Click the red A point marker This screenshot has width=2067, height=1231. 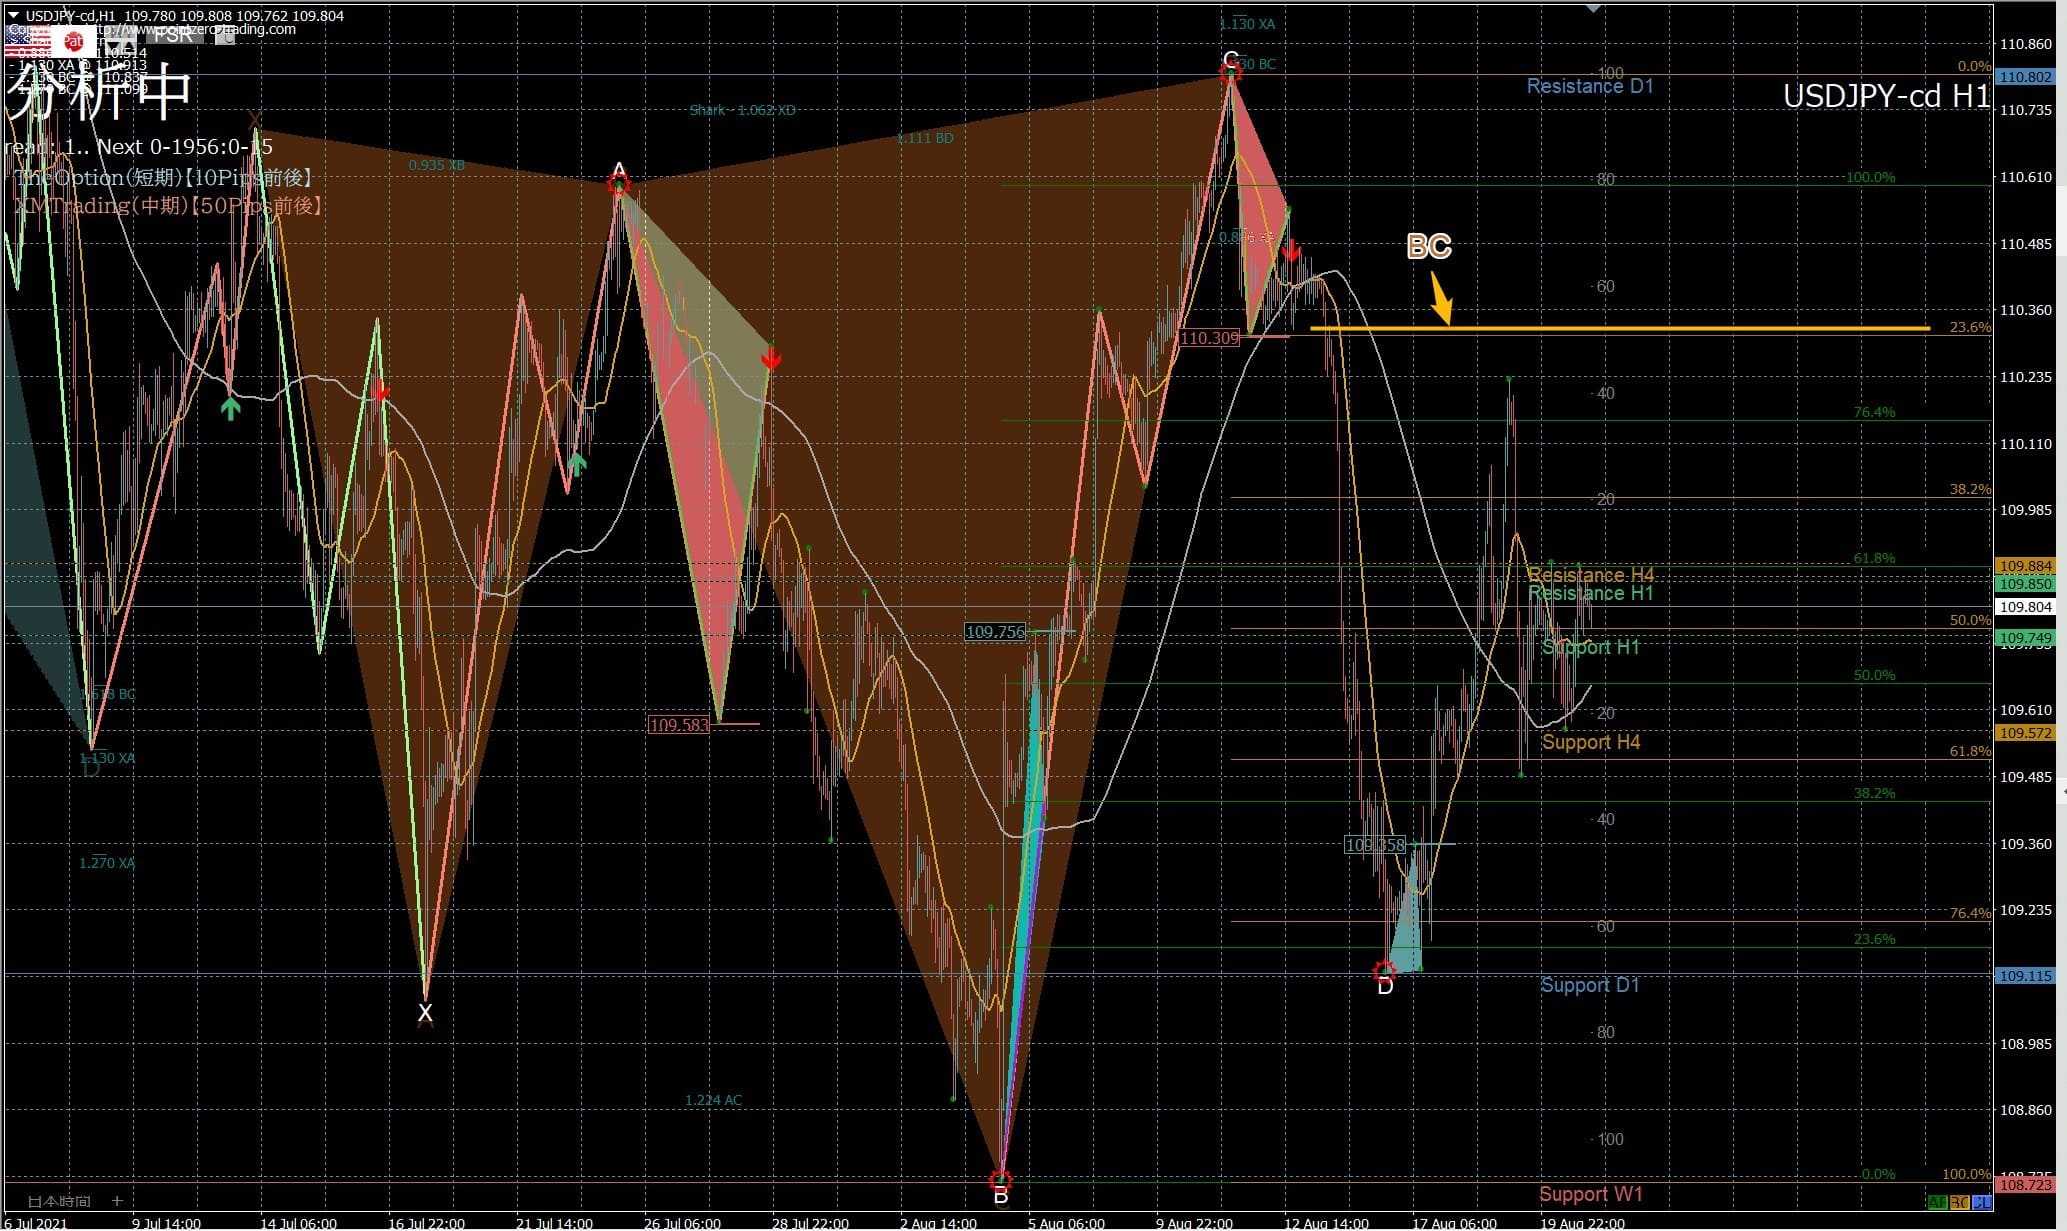[x=619, y=184]
